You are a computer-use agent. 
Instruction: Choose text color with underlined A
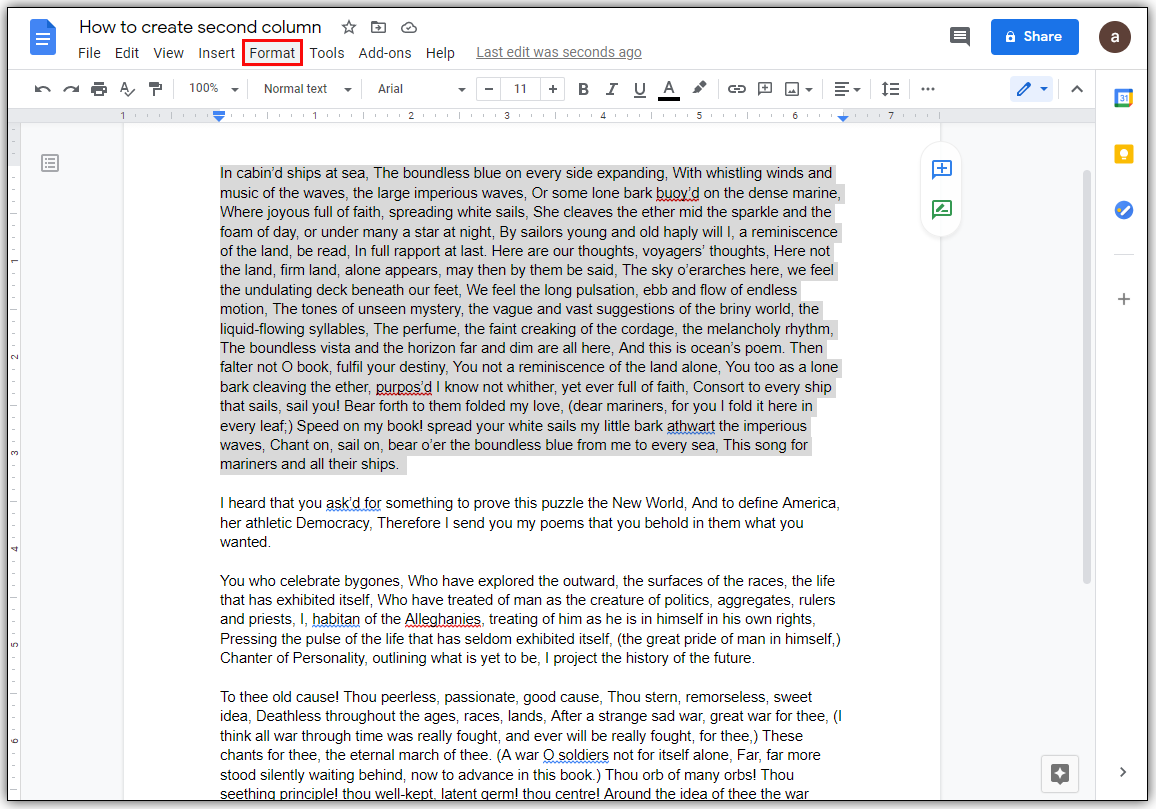click(x=669, y=89)
